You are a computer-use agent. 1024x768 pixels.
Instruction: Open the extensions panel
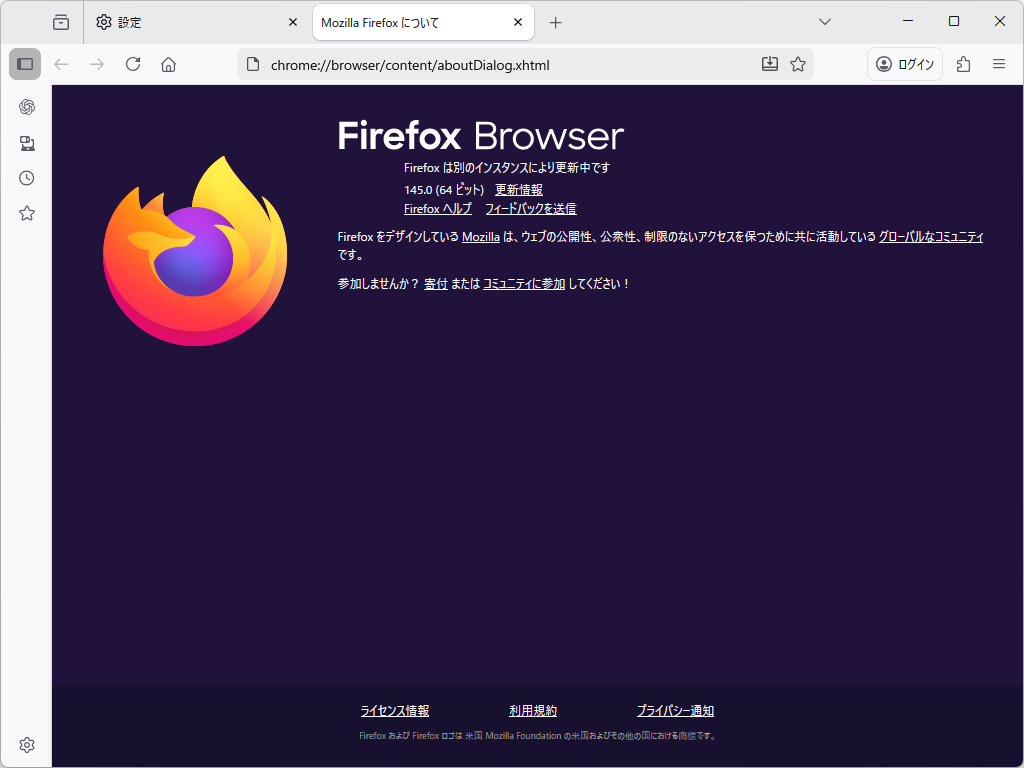(962, 63)
